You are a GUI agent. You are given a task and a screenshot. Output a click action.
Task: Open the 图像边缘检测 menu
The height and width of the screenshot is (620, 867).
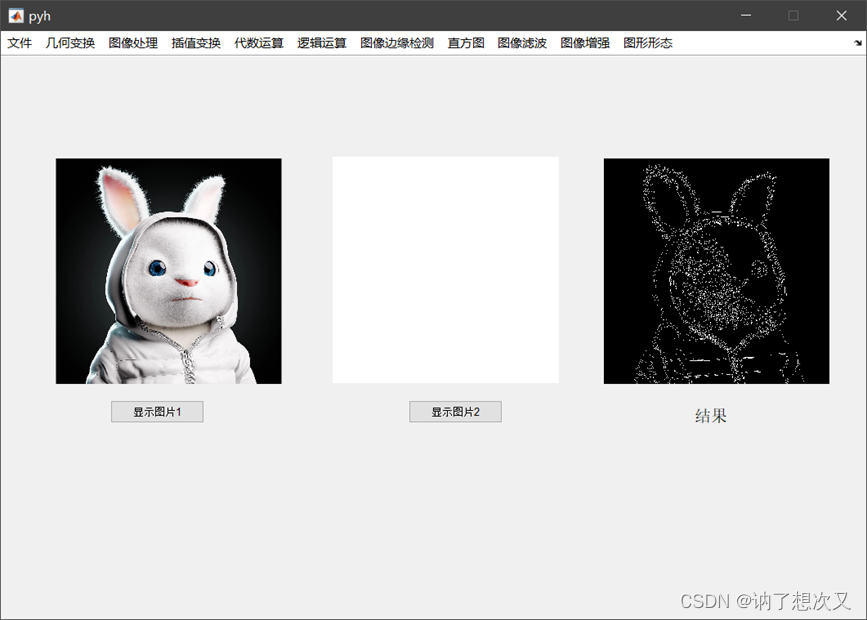click(397, 43)
